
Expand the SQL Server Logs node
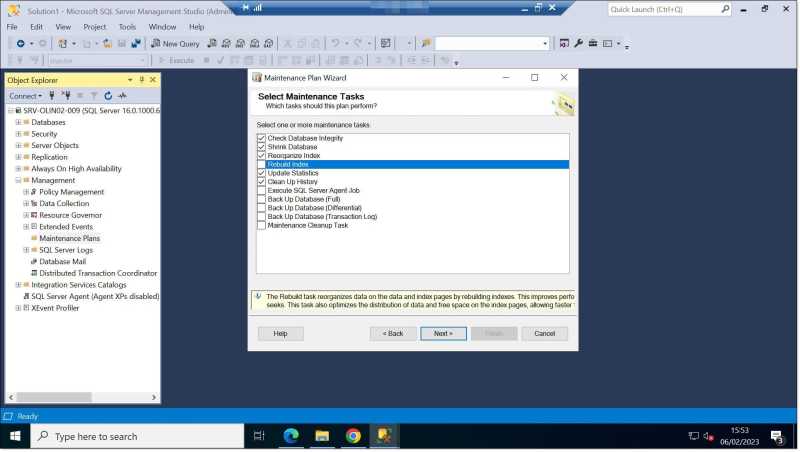[26, 250]
